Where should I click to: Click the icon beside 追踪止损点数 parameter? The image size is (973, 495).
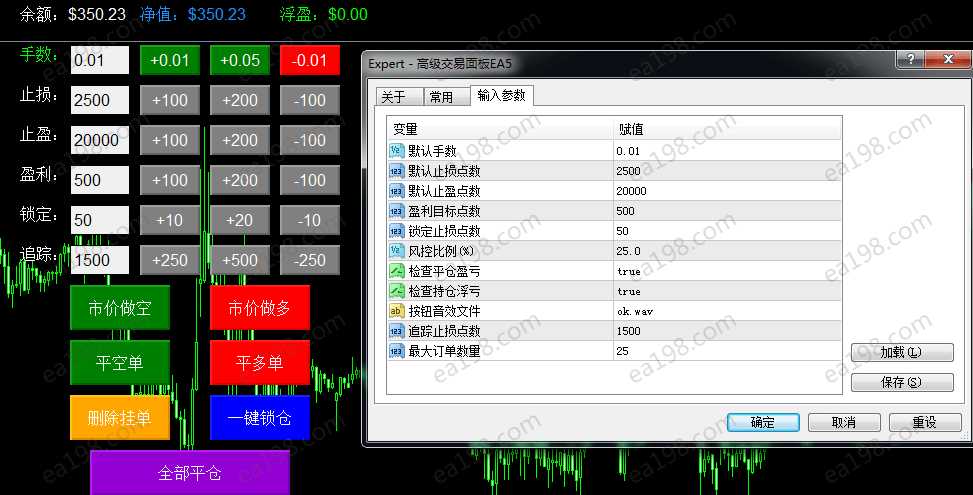(x=396, y=330)
